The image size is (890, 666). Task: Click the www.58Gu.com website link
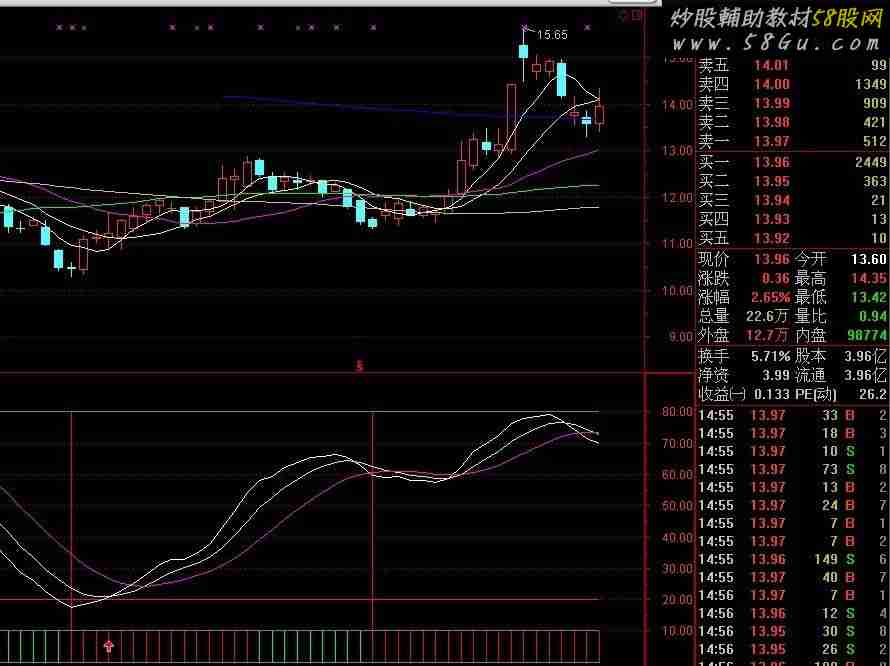pyautogui.click(x=775, y=43)
